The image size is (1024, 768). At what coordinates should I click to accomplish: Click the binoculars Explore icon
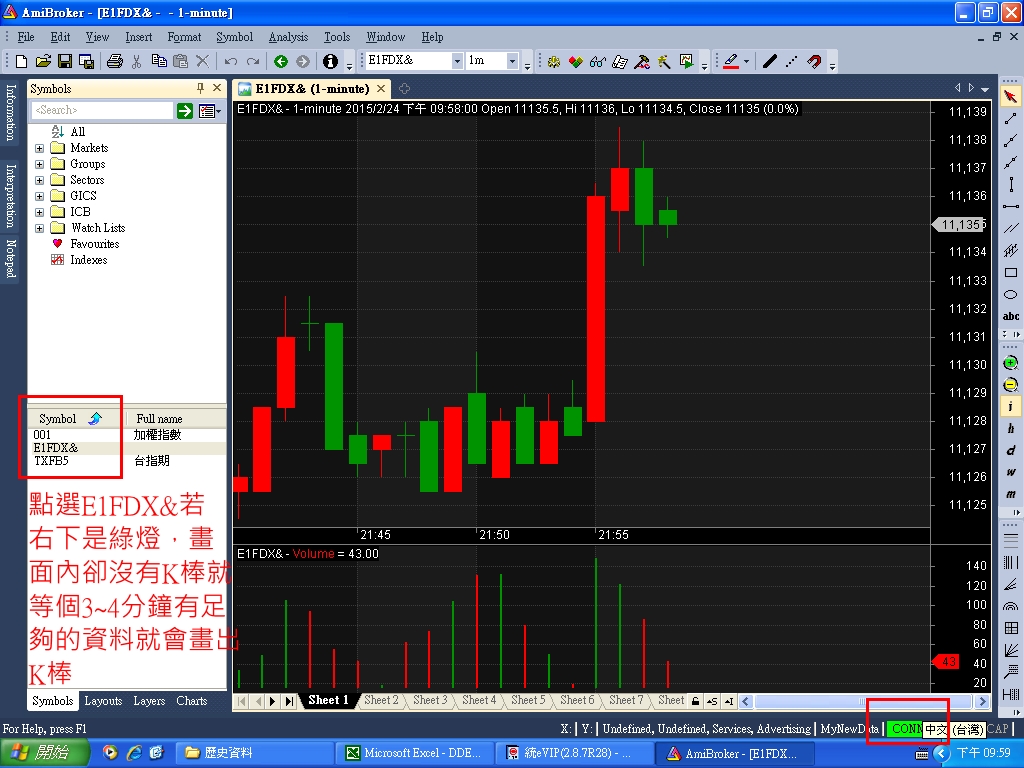pos(598,61)
